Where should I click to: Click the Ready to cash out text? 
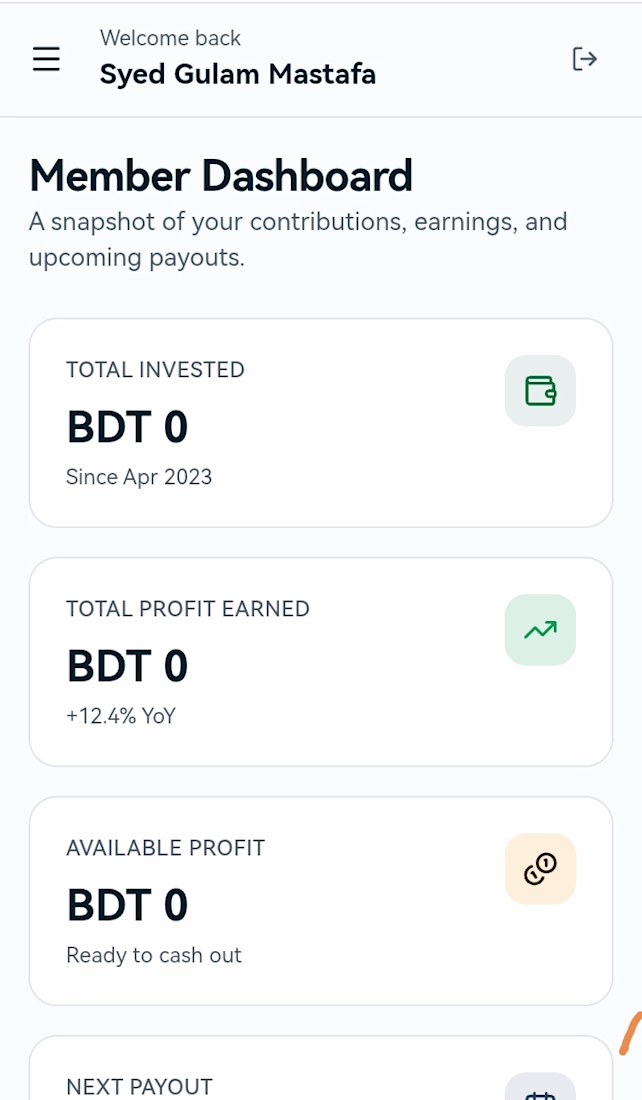154,955
